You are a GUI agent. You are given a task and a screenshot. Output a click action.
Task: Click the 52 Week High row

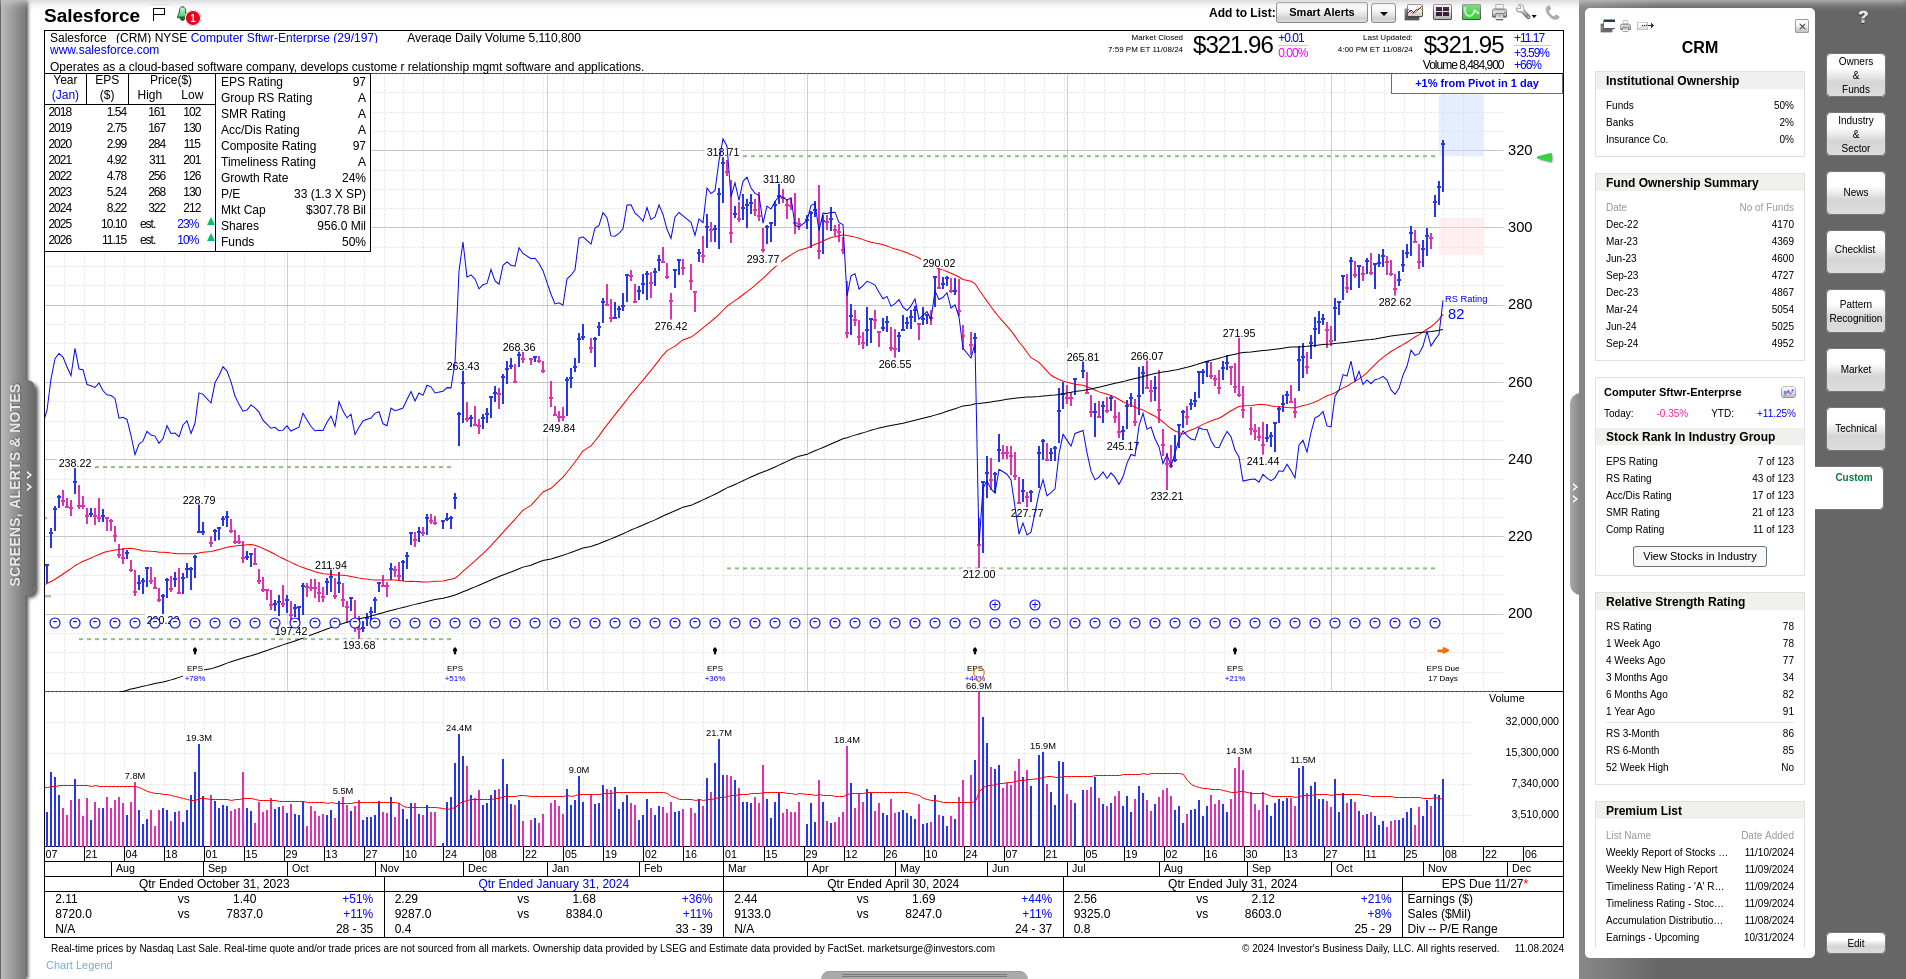[1699, 767]
